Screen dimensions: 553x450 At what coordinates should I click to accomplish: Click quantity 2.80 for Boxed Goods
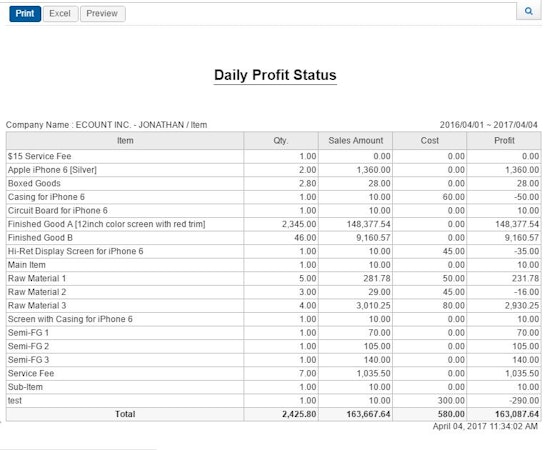click(x=308, y=183)
